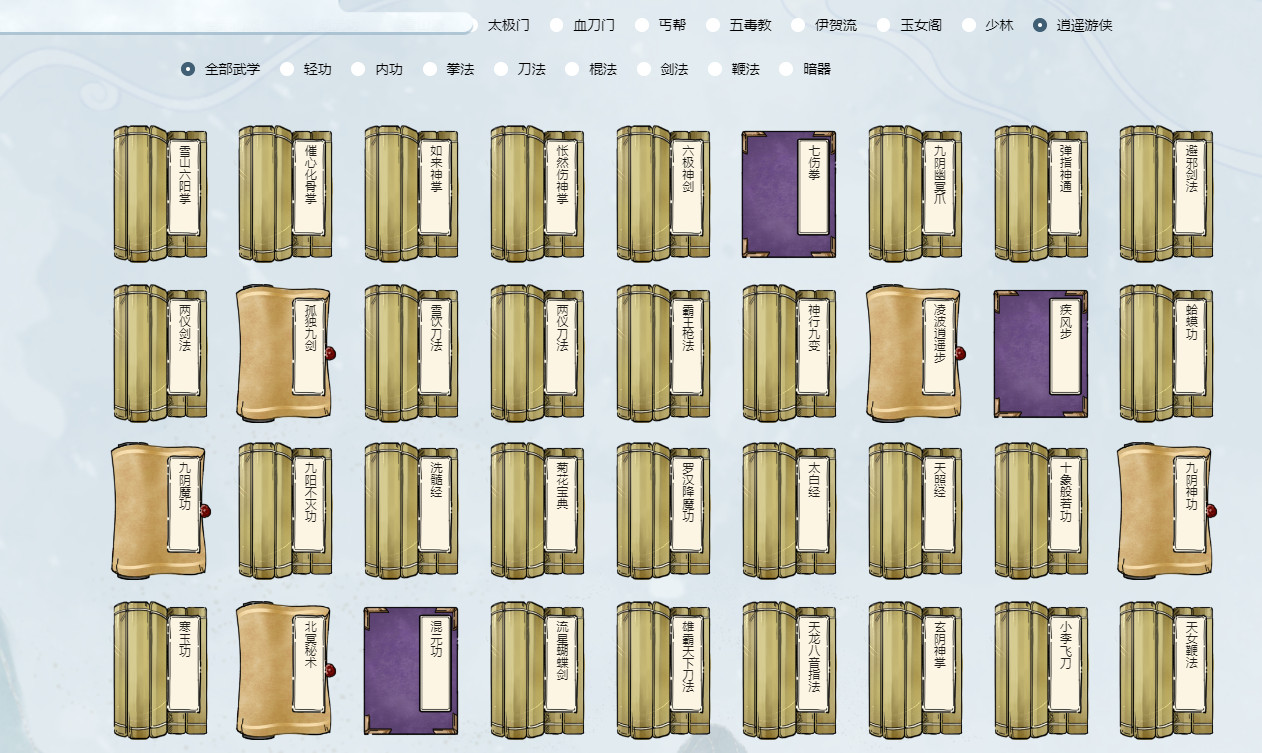
Task: Choose the 拳法 type filter
Action: [x=448, y=69]
